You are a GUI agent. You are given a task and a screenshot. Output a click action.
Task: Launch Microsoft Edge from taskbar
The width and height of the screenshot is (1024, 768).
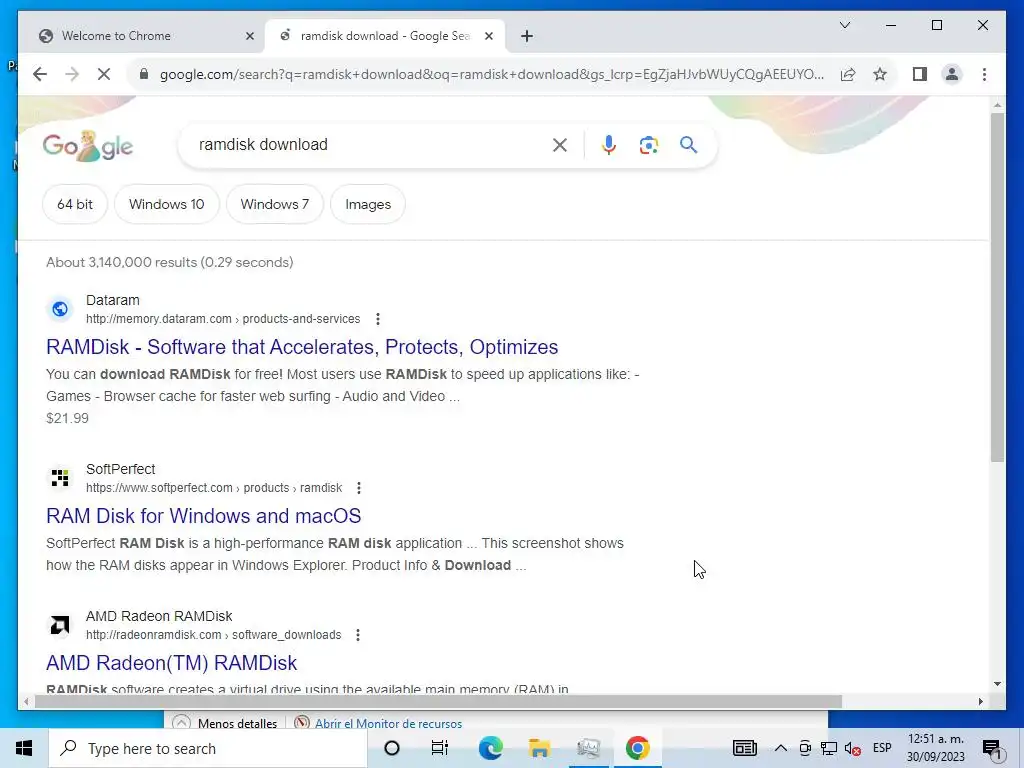point(490,748)
